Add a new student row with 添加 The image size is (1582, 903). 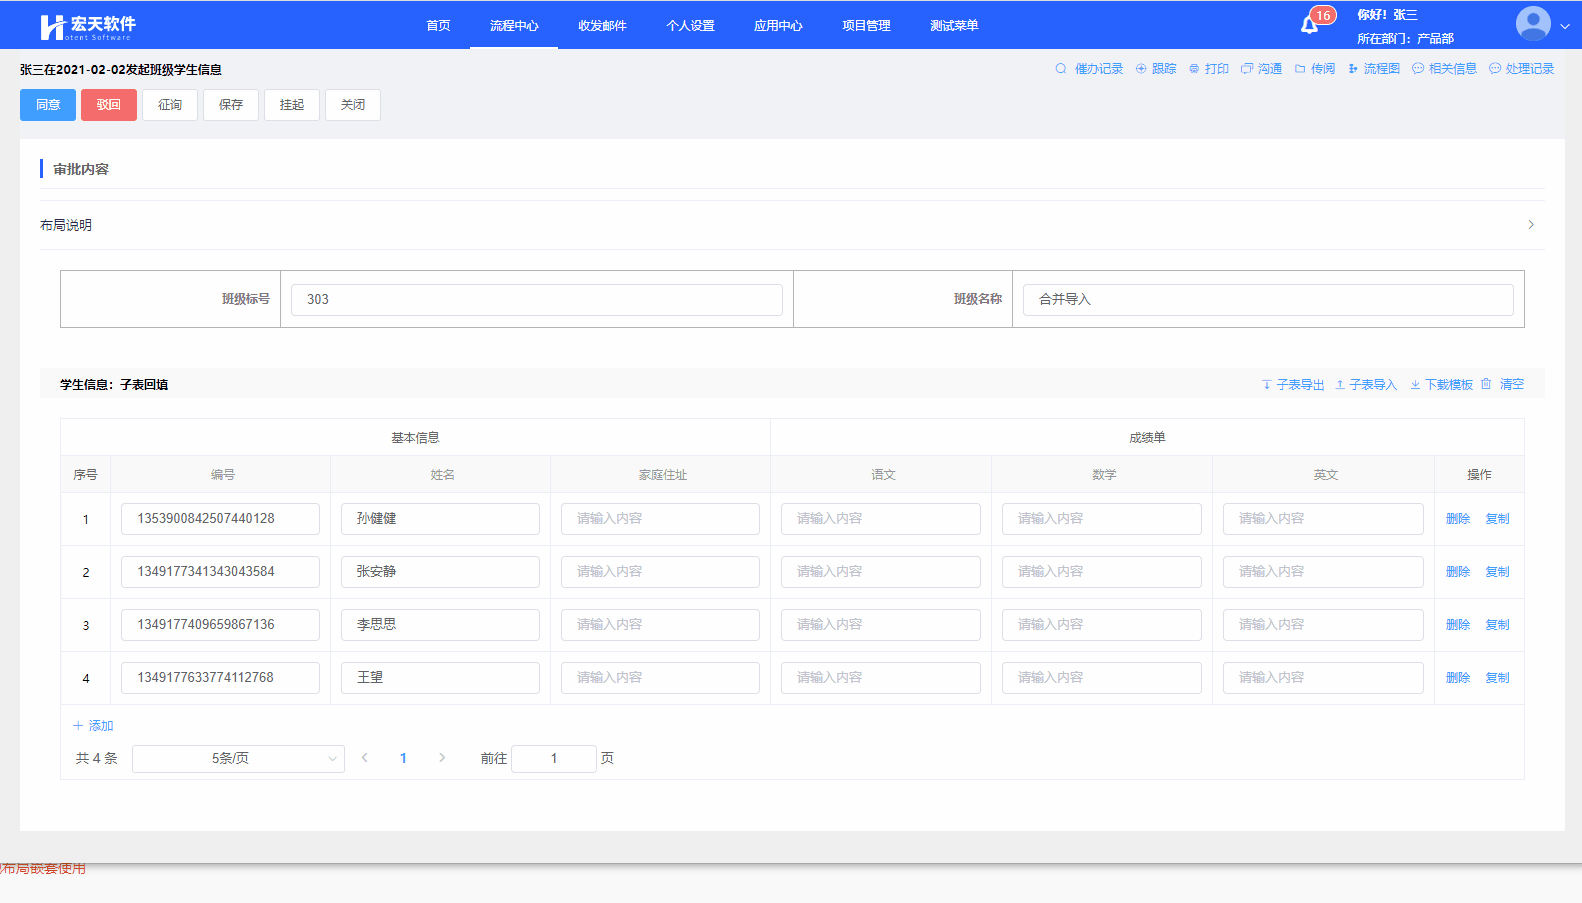pos(93,726)
